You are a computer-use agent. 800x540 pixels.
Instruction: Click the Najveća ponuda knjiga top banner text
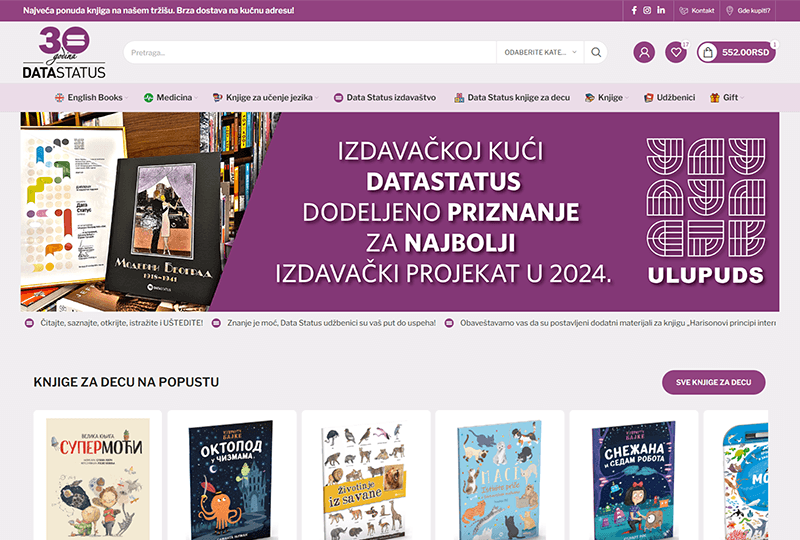point(158,10)
